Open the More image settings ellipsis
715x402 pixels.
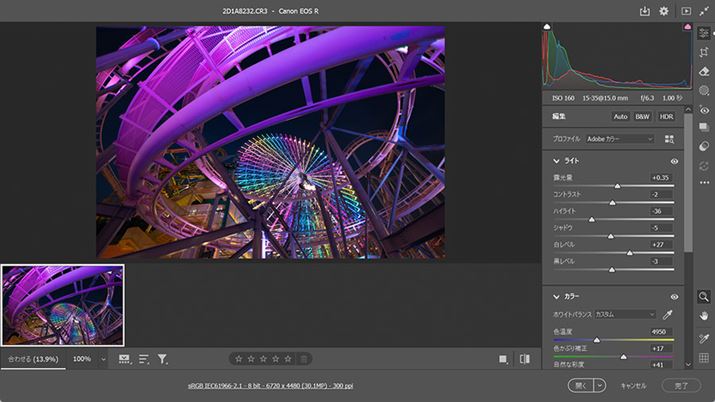(x=704, y=182)
